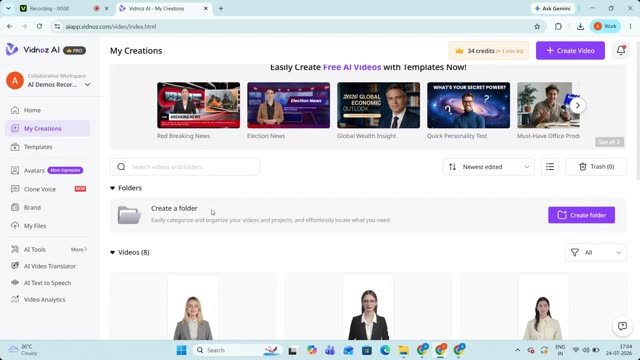
Task: Bookmark this page with the star icon
Action: pyautogui.click(x=537, y=27)
